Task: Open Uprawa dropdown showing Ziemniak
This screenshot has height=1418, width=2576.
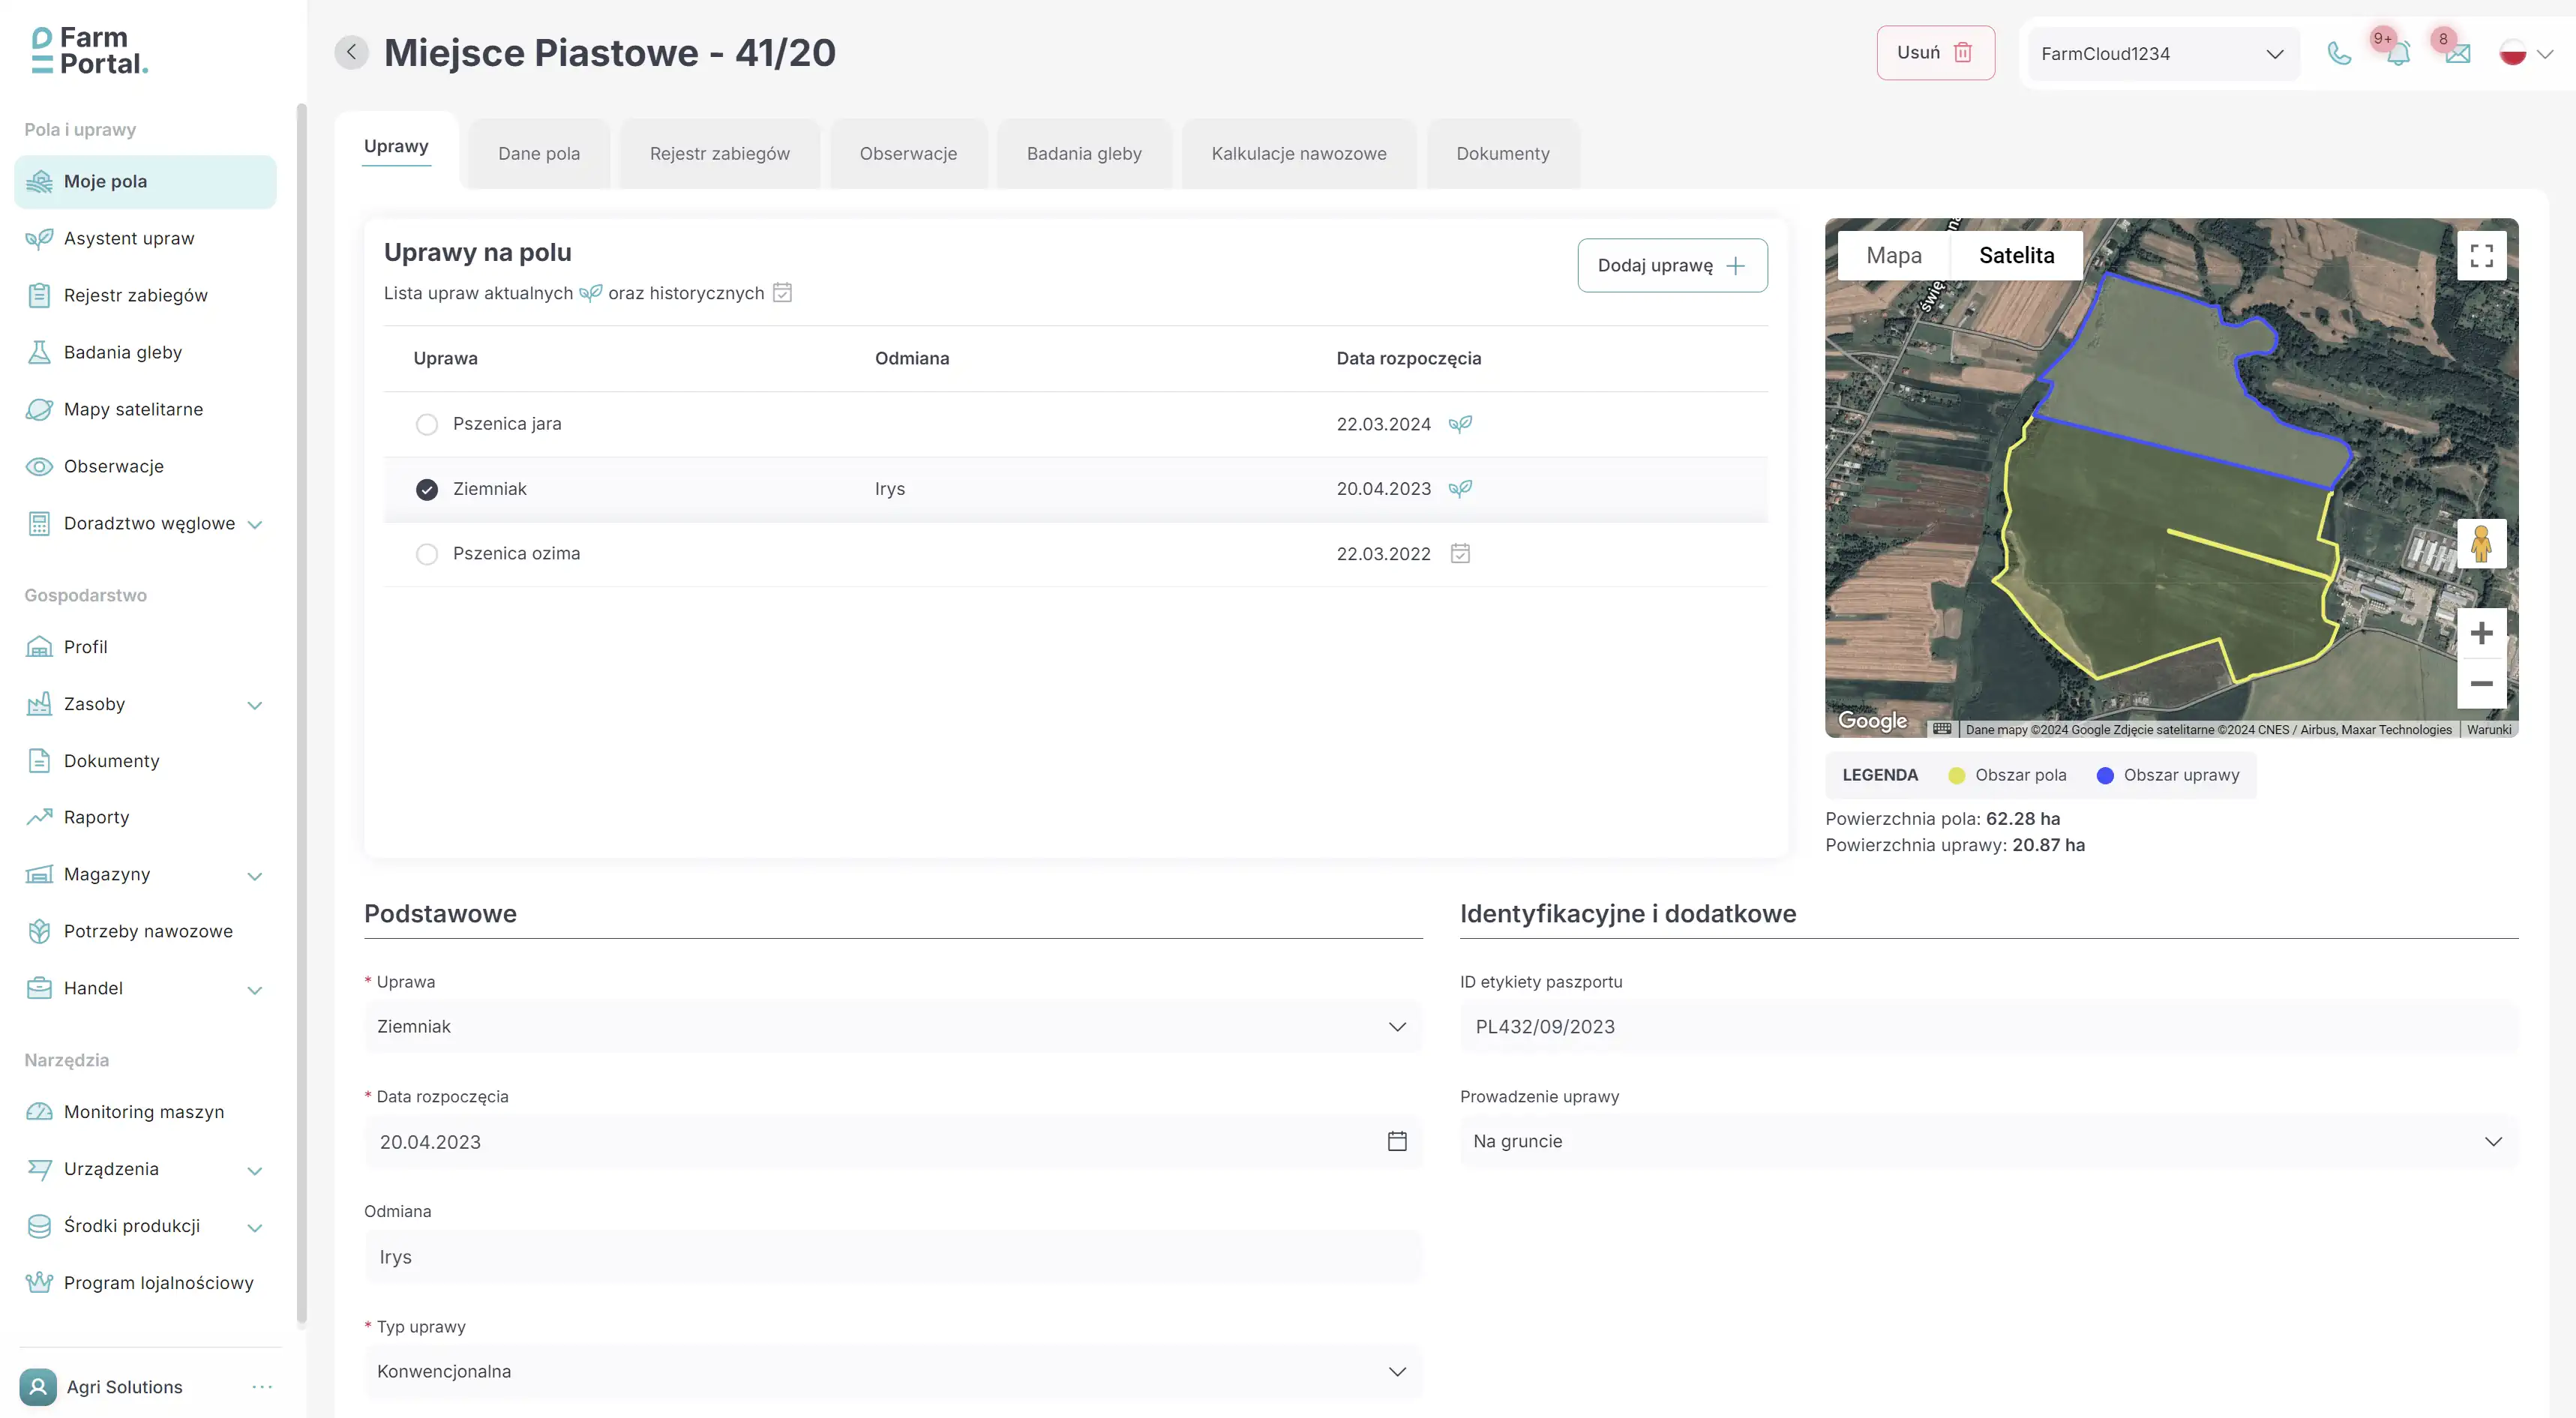Action: 892,1027
